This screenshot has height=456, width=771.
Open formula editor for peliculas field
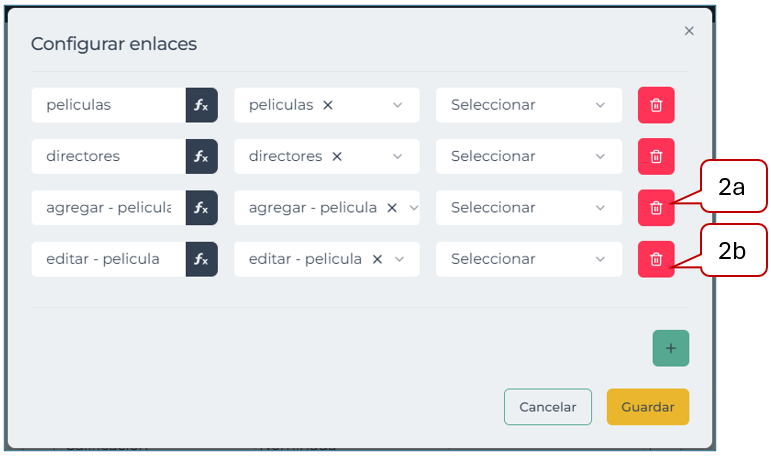click(201, 105)
